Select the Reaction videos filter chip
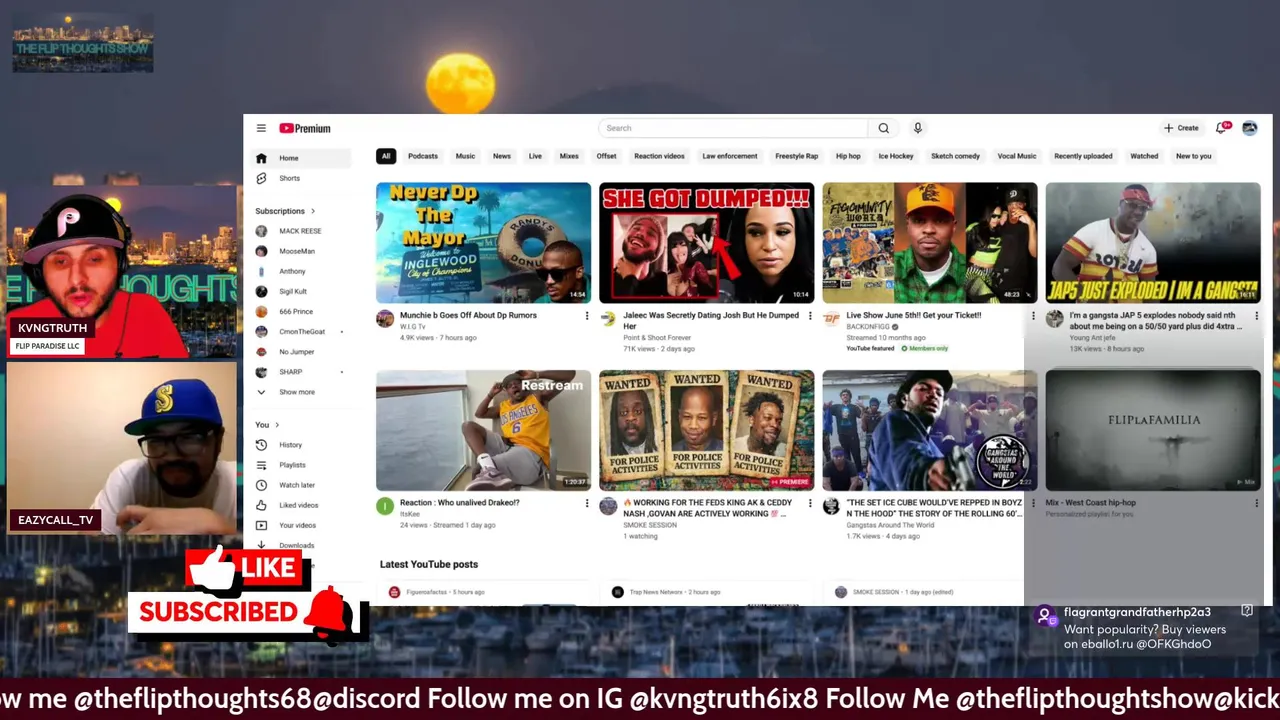 659,156
